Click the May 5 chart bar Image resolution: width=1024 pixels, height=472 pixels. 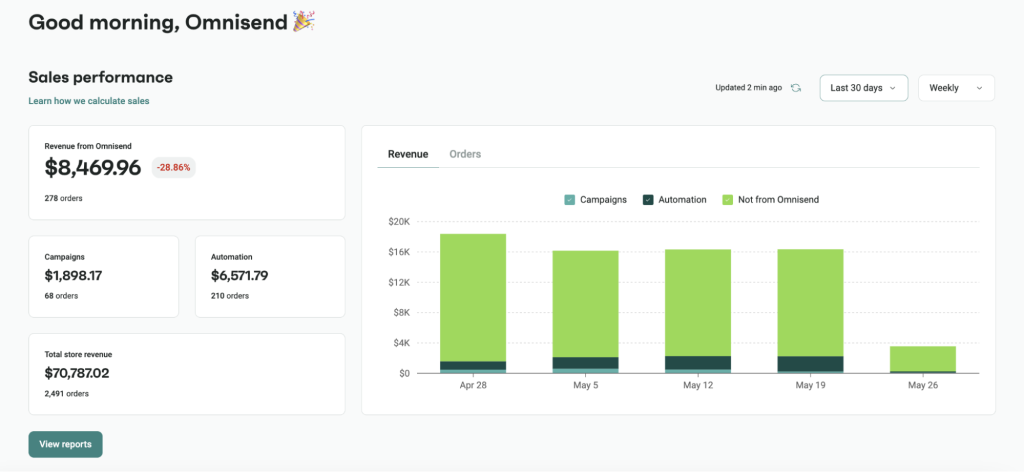[586, 302]
